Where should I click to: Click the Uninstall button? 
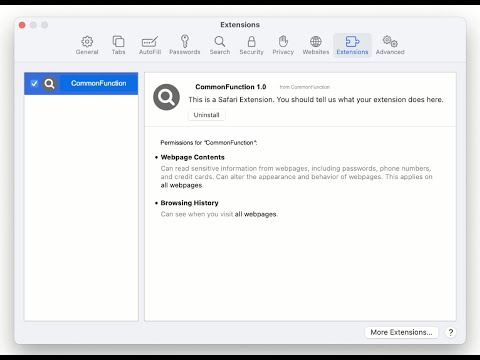click(206, 115)
